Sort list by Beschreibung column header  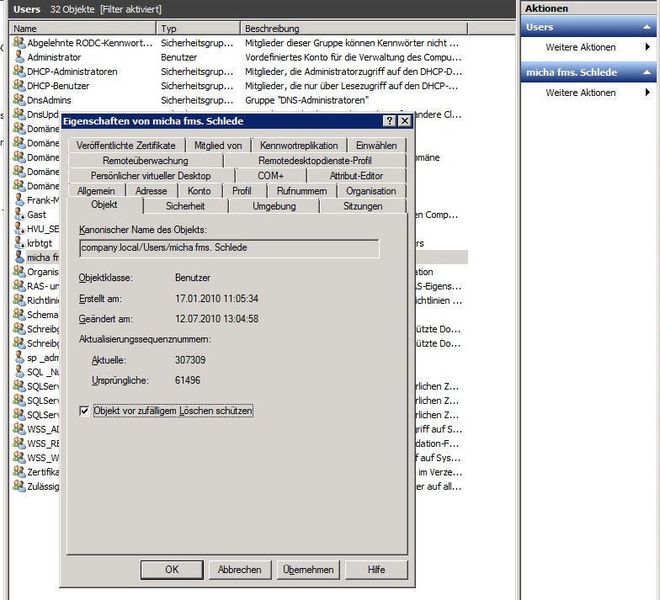click(x=354, y=28)
